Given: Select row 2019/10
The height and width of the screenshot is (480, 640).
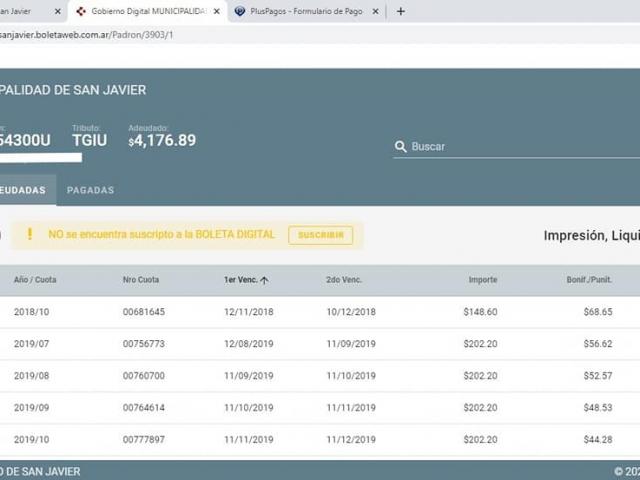Looking at the screenshot, I should (320, 440).
